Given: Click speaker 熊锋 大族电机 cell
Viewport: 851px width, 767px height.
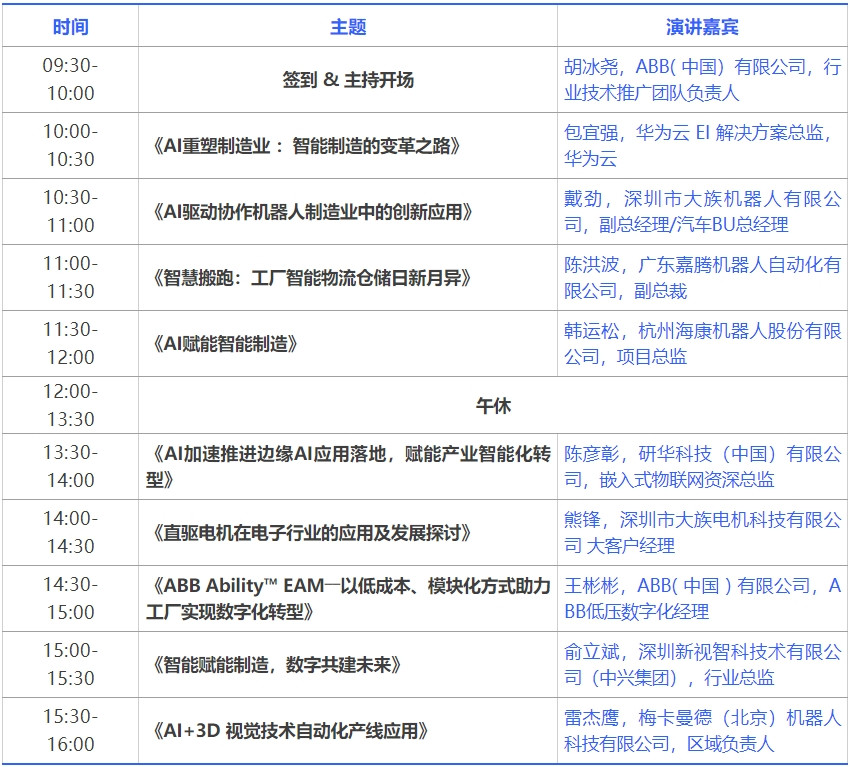Looking at the screenshot, I should pyautogui.click(x=702, y=533).
